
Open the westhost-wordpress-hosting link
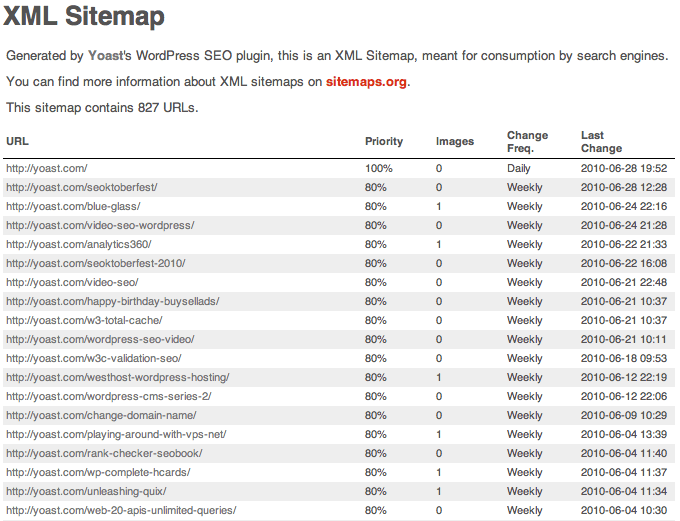click(118, 377)
